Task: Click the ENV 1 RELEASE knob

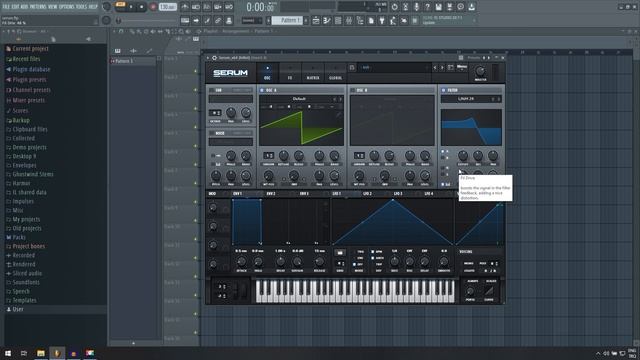Action: click(320, 261)
